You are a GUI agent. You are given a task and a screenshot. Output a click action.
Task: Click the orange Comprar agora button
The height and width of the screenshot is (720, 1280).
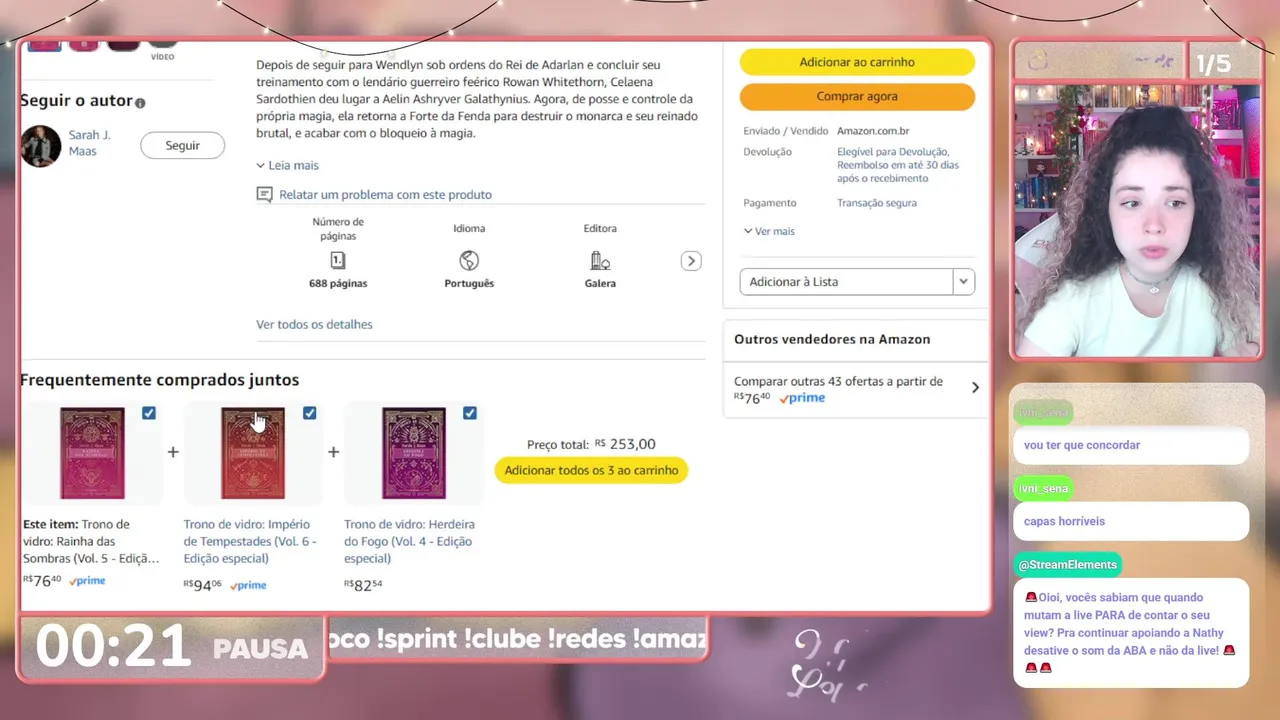click(x=857, y=97)
